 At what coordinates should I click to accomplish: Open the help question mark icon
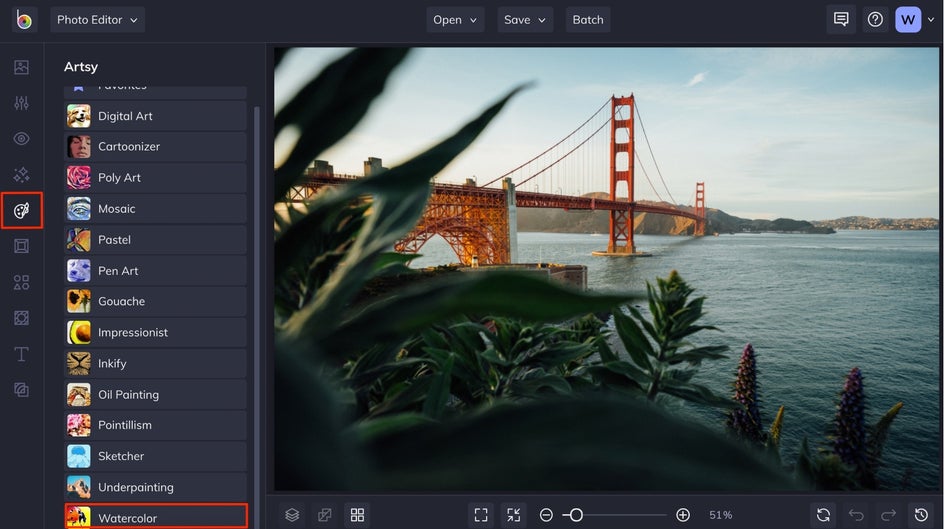[x=875, y=20]
